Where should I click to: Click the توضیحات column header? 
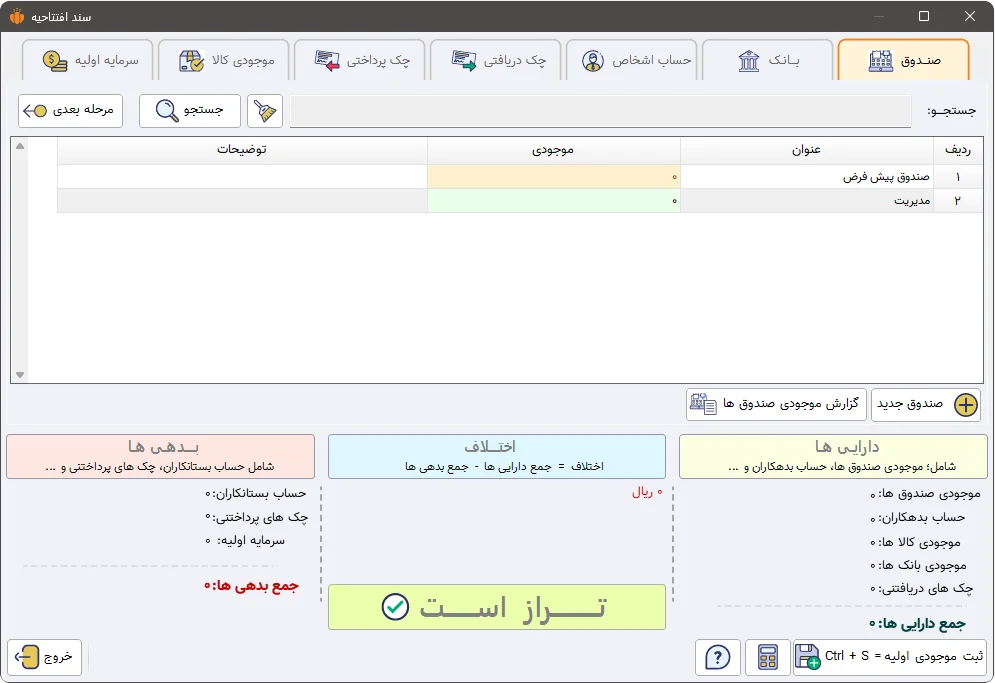[x=242, y=150]
